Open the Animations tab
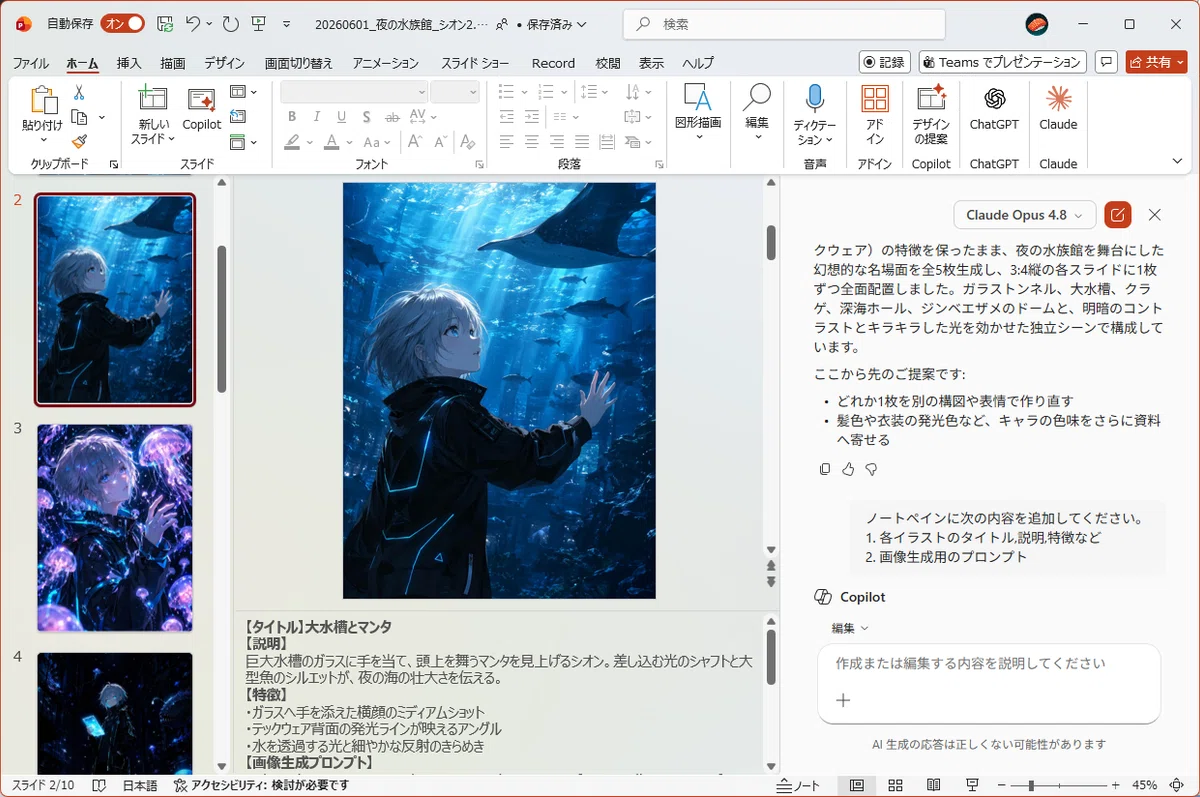The image size is (1200, 797). (385, 63)
